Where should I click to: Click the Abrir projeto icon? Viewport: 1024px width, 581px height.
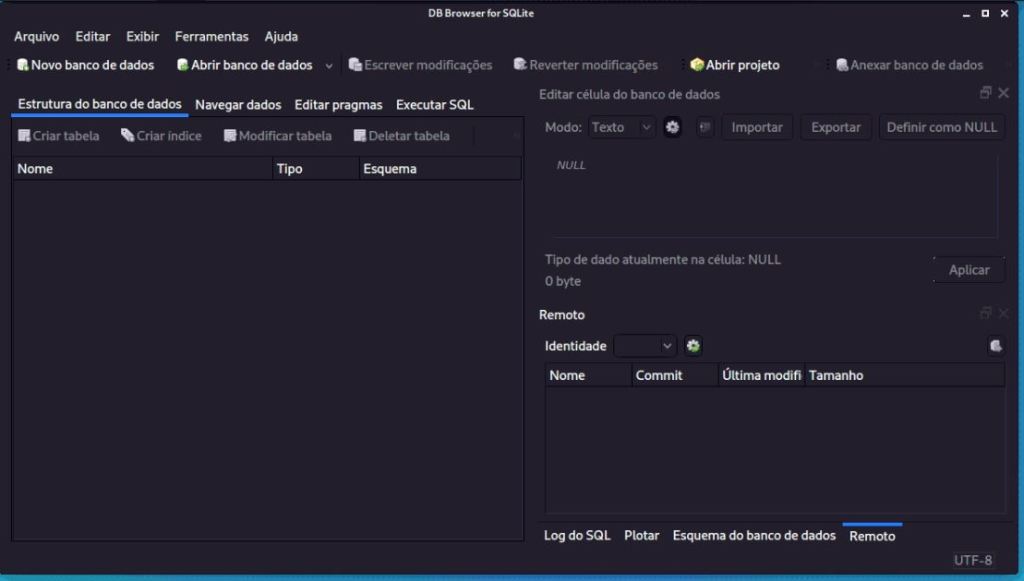(x=697, y=65)
